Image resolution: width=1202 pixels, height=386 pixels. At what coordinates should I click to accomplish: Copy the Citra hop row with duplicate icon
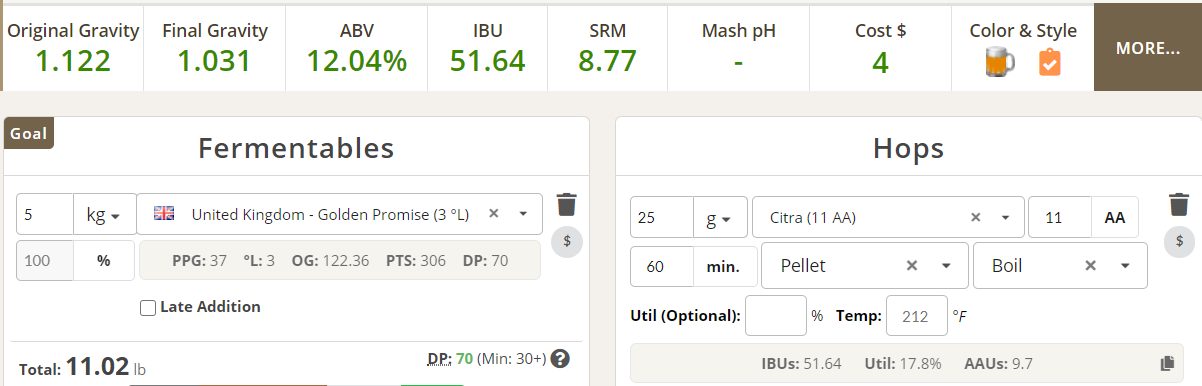1166,363
